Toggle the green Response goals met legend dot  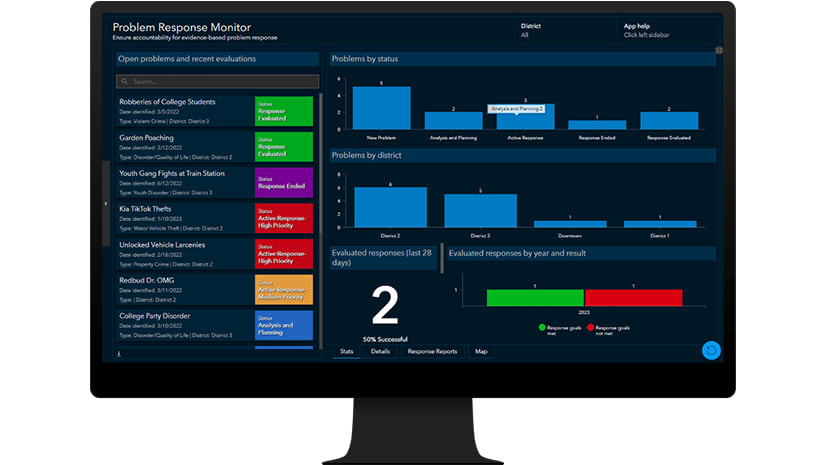(x=542, y=328)
